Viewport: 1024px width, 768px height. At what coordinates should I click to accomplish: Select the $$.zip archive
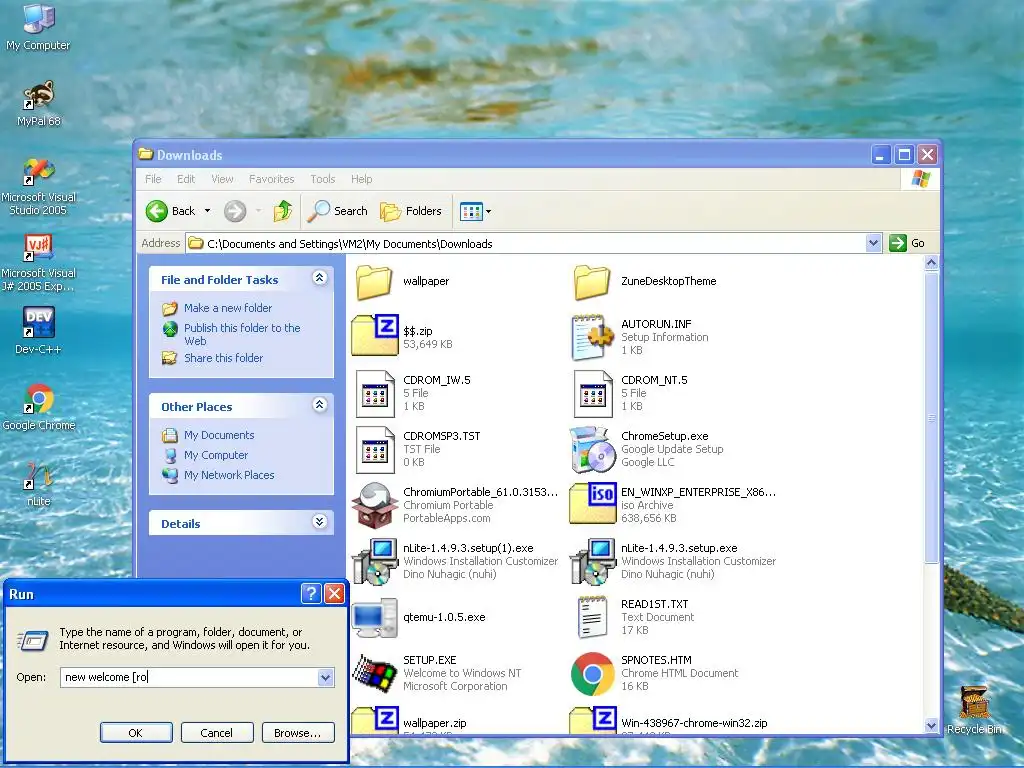pyautogui.click(x=403, y=336)
